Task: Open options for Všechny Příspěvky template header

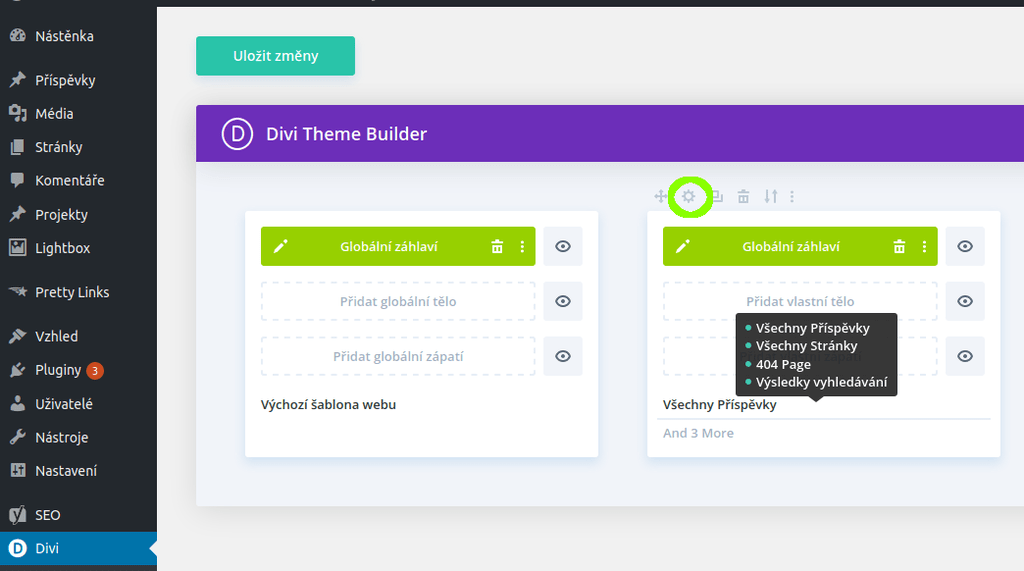Action: point(924,246)
